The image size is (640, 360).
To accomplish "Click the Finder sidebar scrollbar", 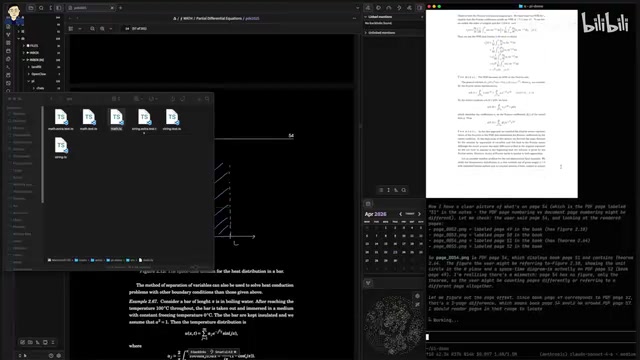I will (42, 154).
